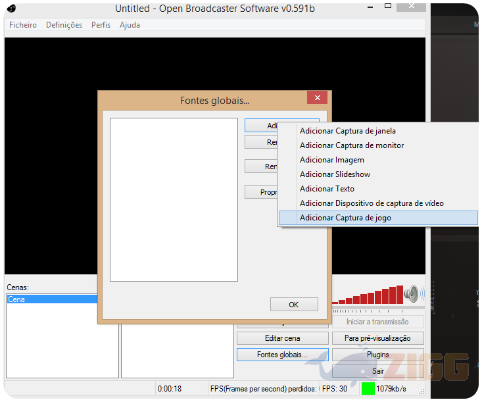The height and width of the screenshot is (402, 482).
Task: Click the green stream status indicator
Action: click(368, 389)
